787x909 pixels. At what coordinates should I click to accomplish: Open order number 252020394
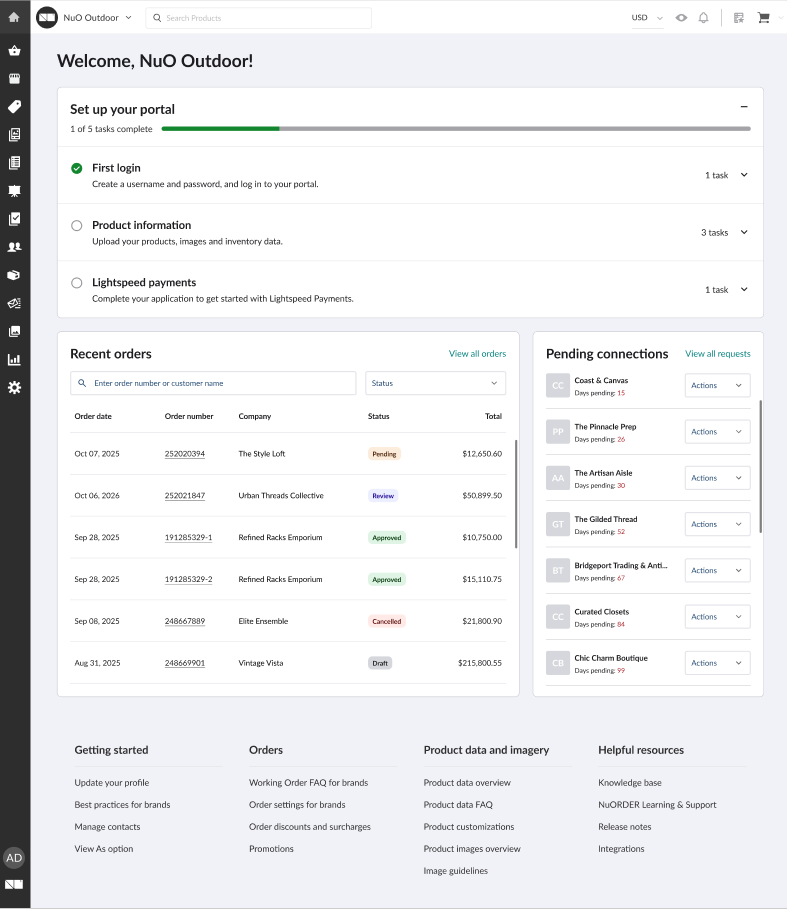[185, 454]
